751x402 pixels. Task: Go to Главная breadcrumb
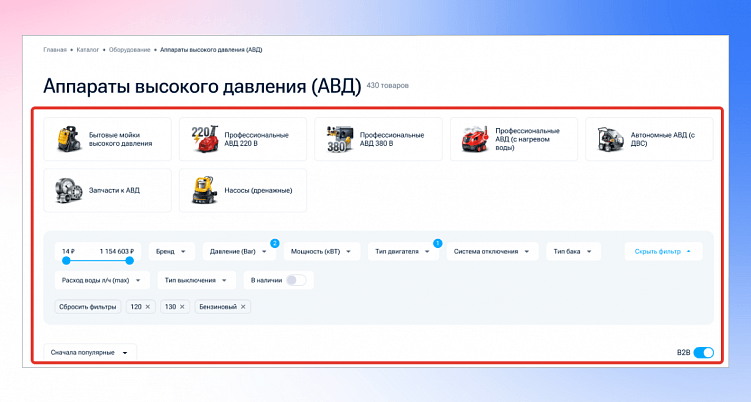55,50
